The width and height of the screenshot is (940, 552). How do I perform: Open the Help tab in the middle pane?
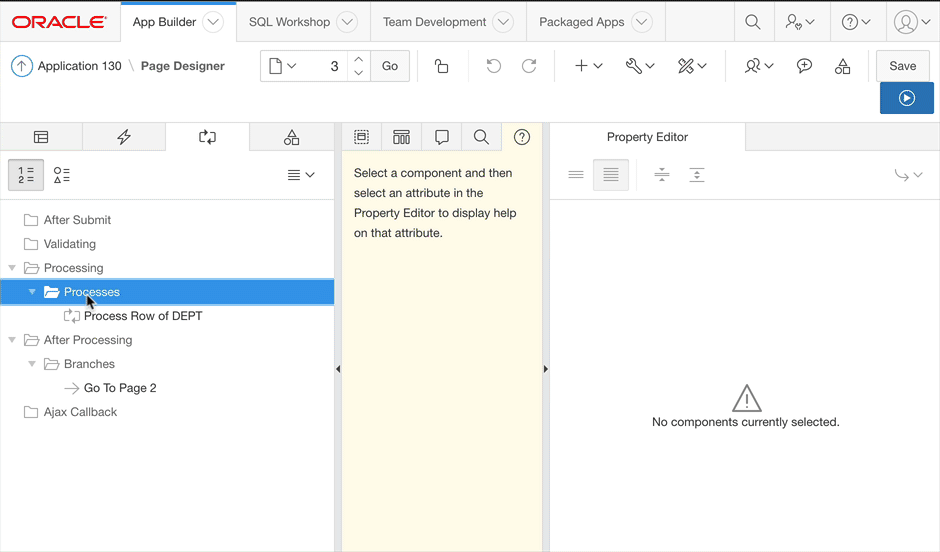pyautogui.click(x=522, y=137)
